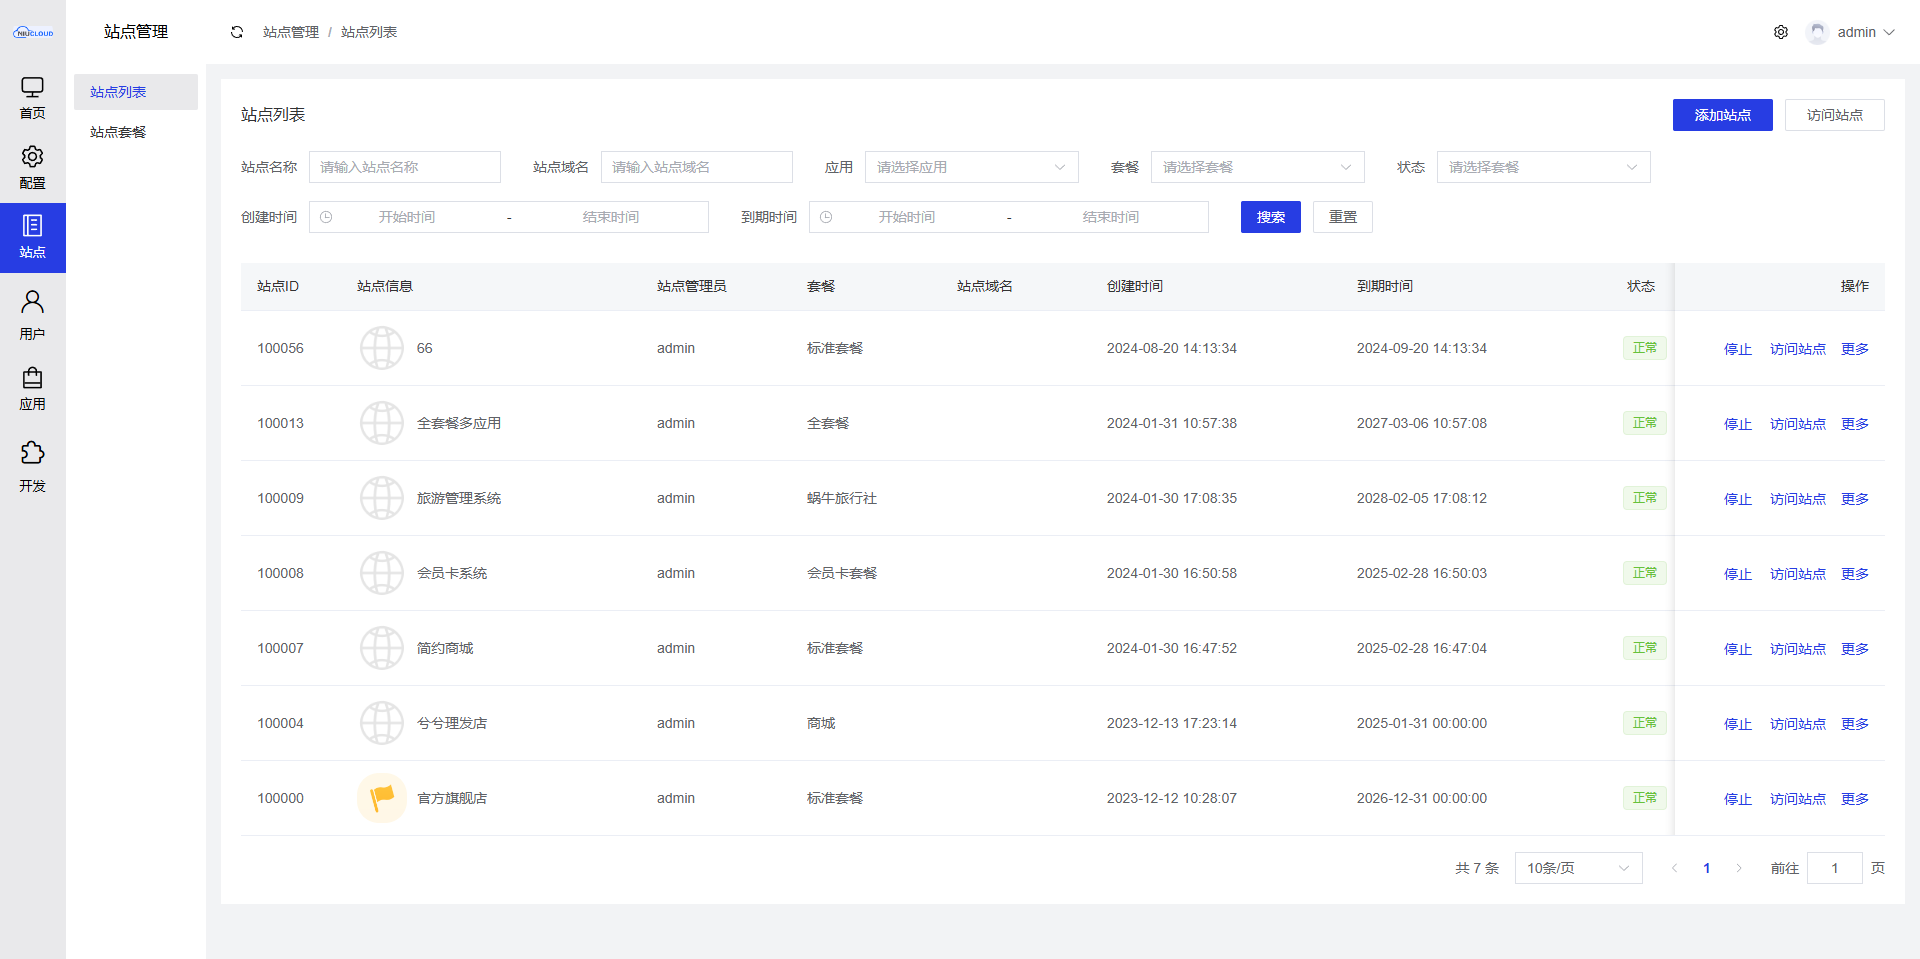The width and height of the screenshot is (1920, 959).
Task: Click the globe icon of 旅游管理系统
Action: [382, 498]
